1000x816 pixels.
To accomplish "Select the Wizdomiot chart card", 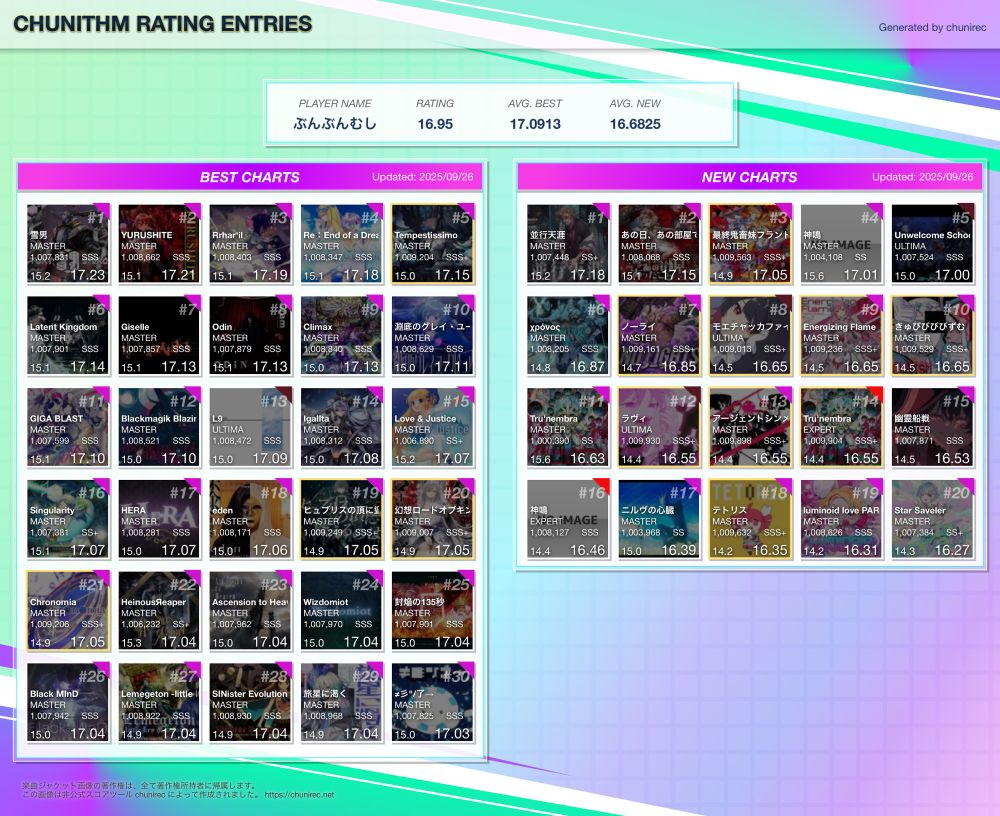I will (x=342, y=611).
